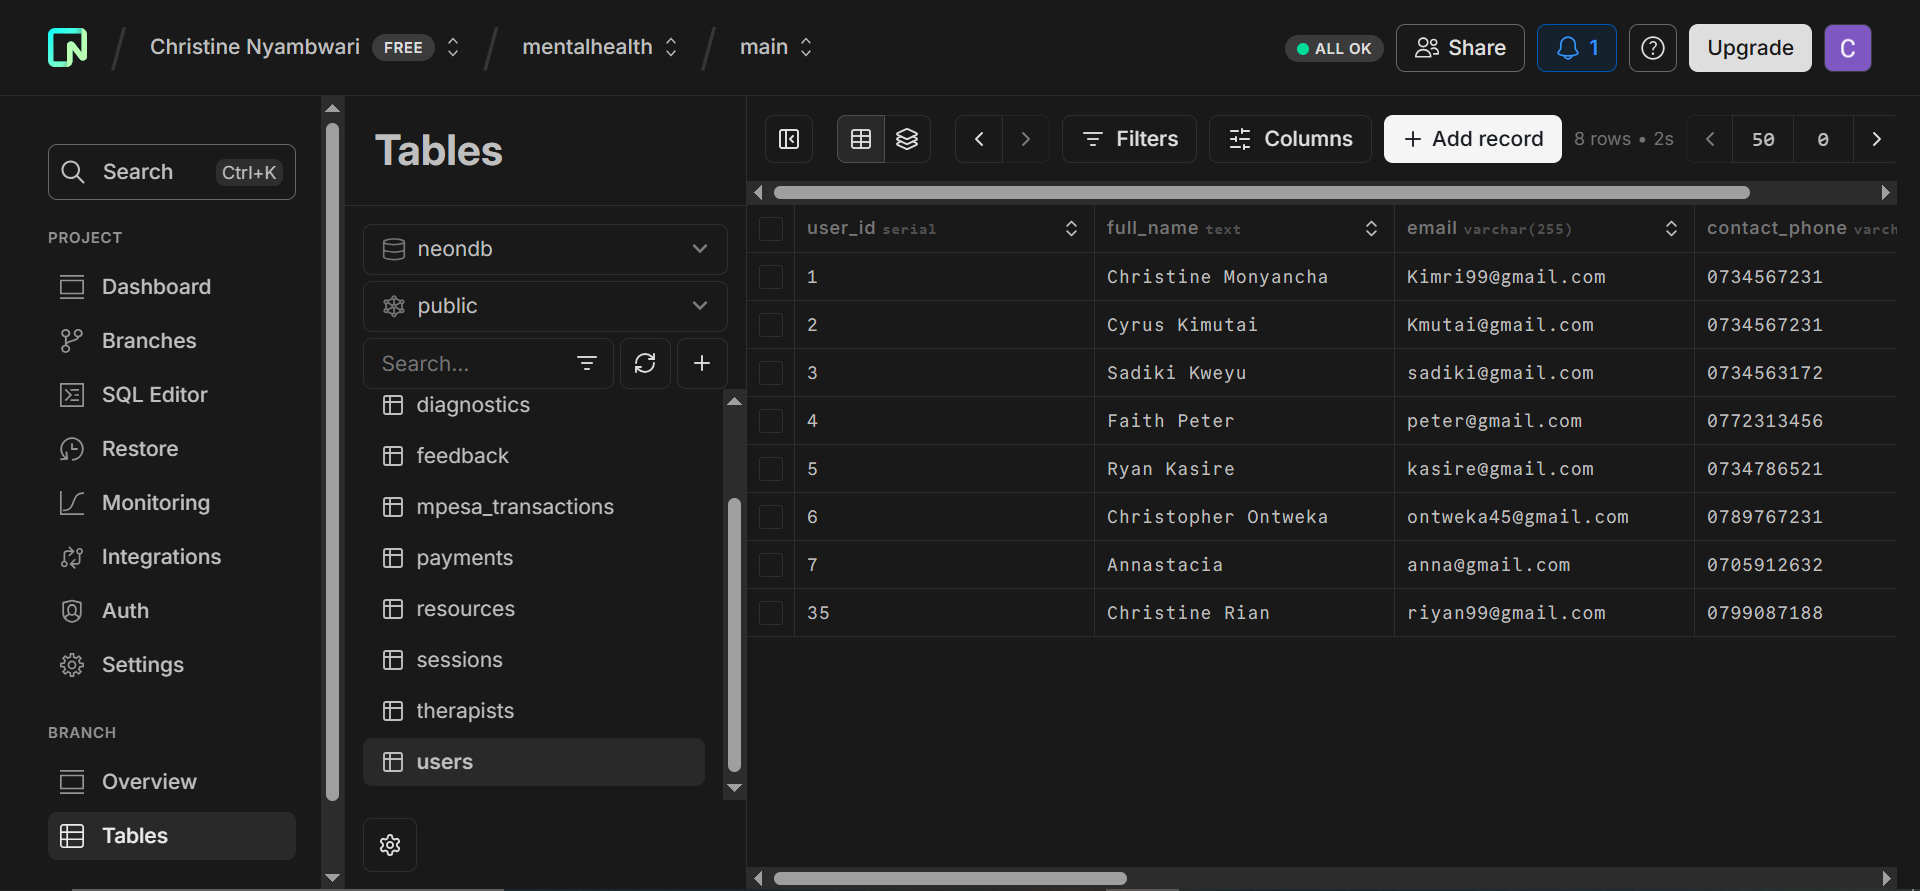Go to next page of rows
This screenshot has width=1920, height=891.
[x=1876, y=139]
